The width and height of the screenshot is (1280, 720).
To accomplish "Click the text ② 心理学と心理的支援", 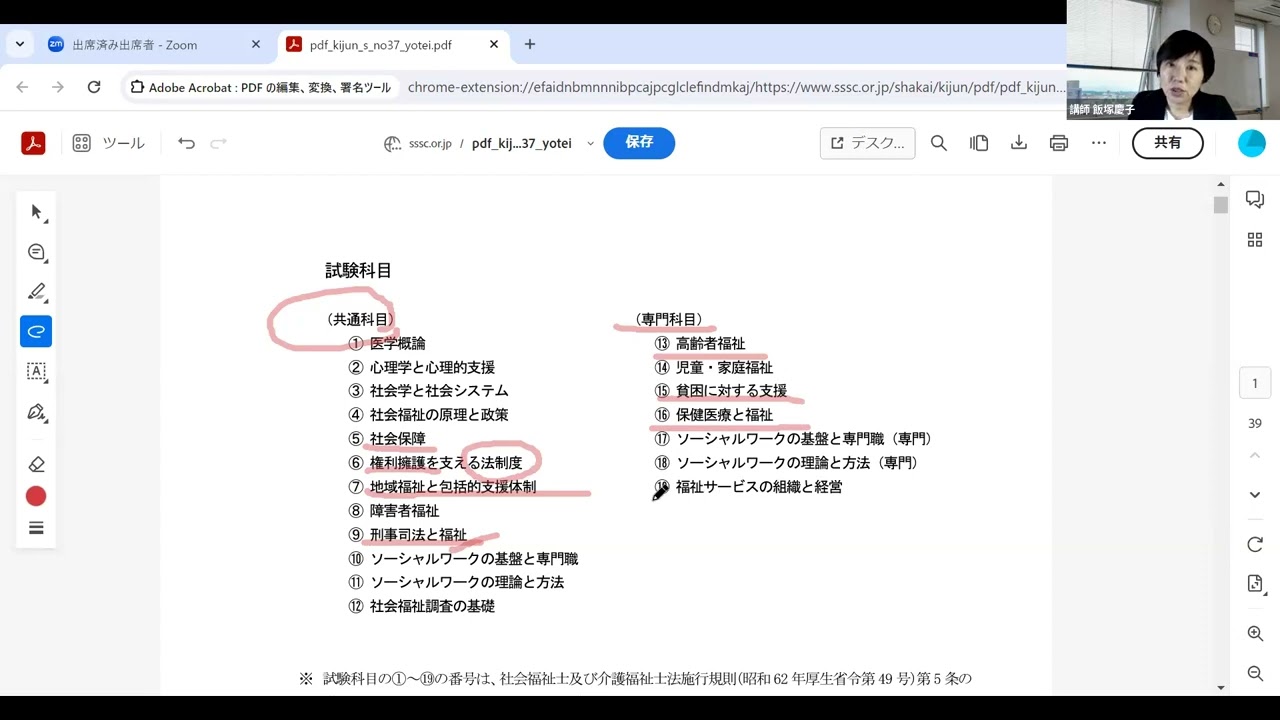I will [421, 367].
